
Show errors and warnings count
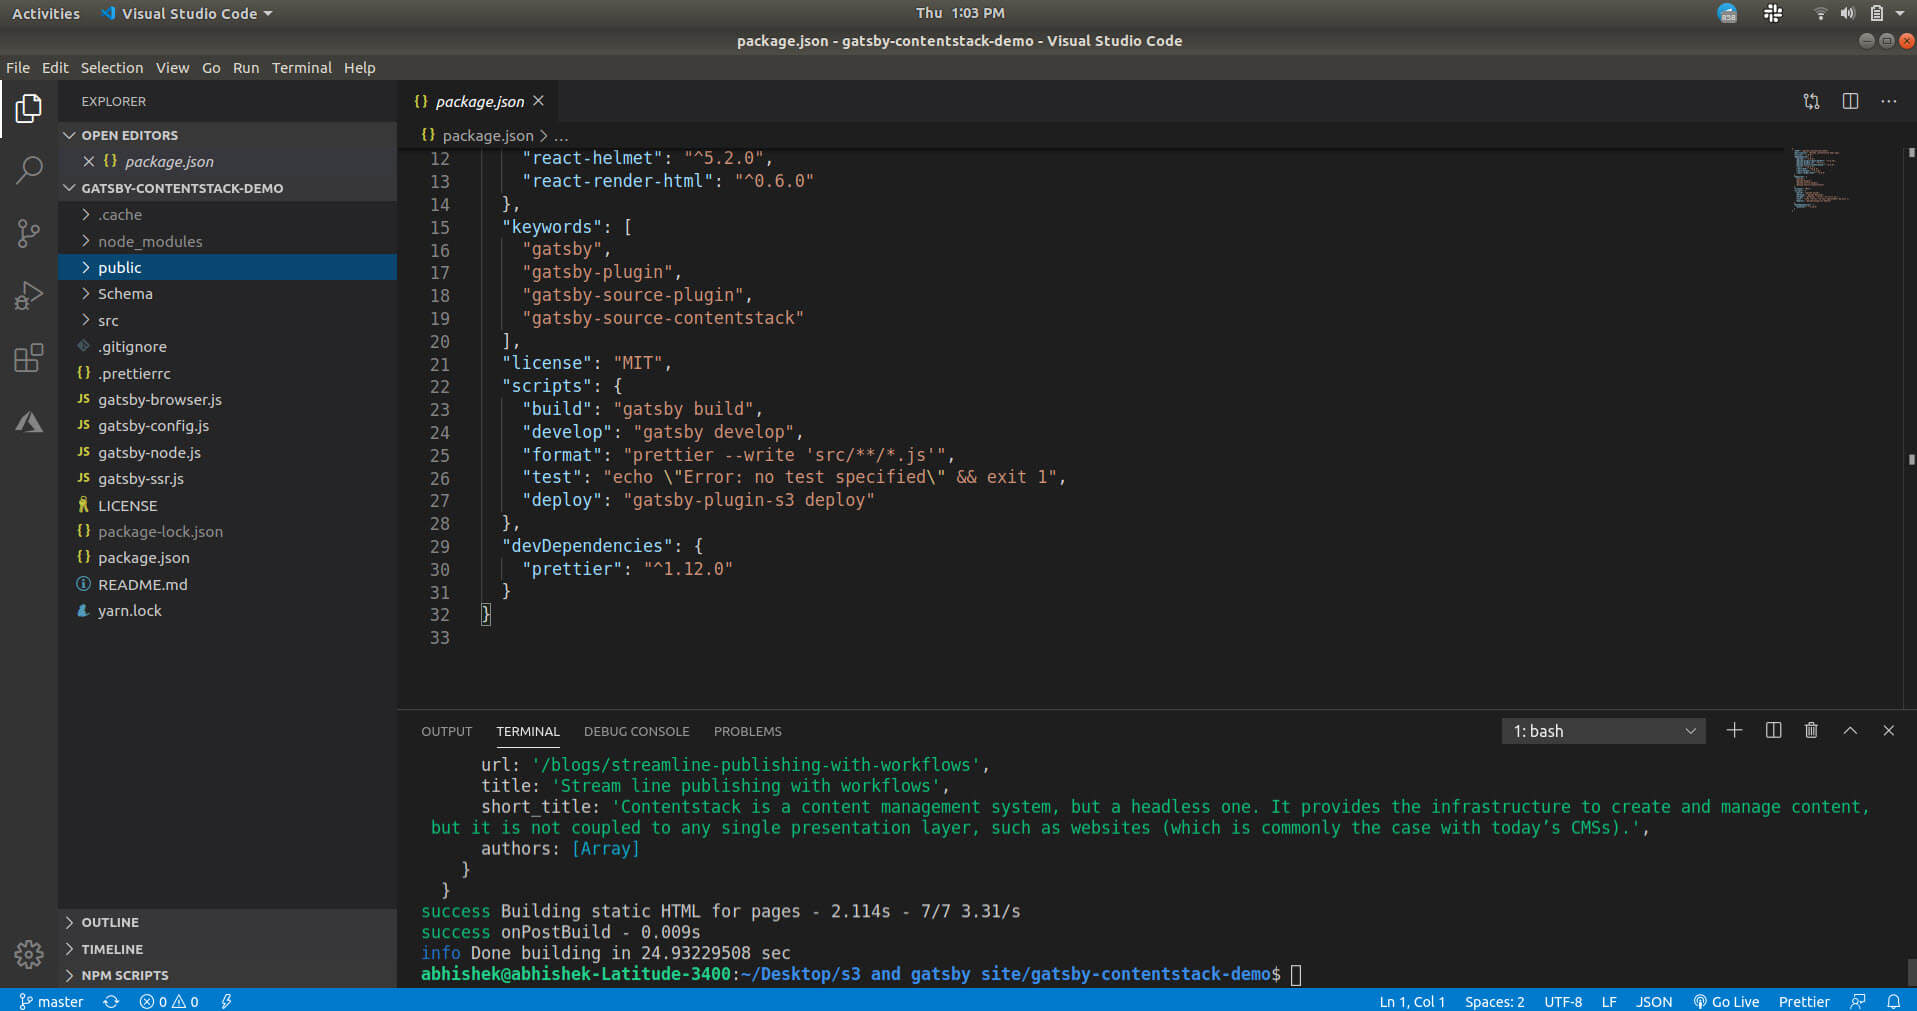169,1001
